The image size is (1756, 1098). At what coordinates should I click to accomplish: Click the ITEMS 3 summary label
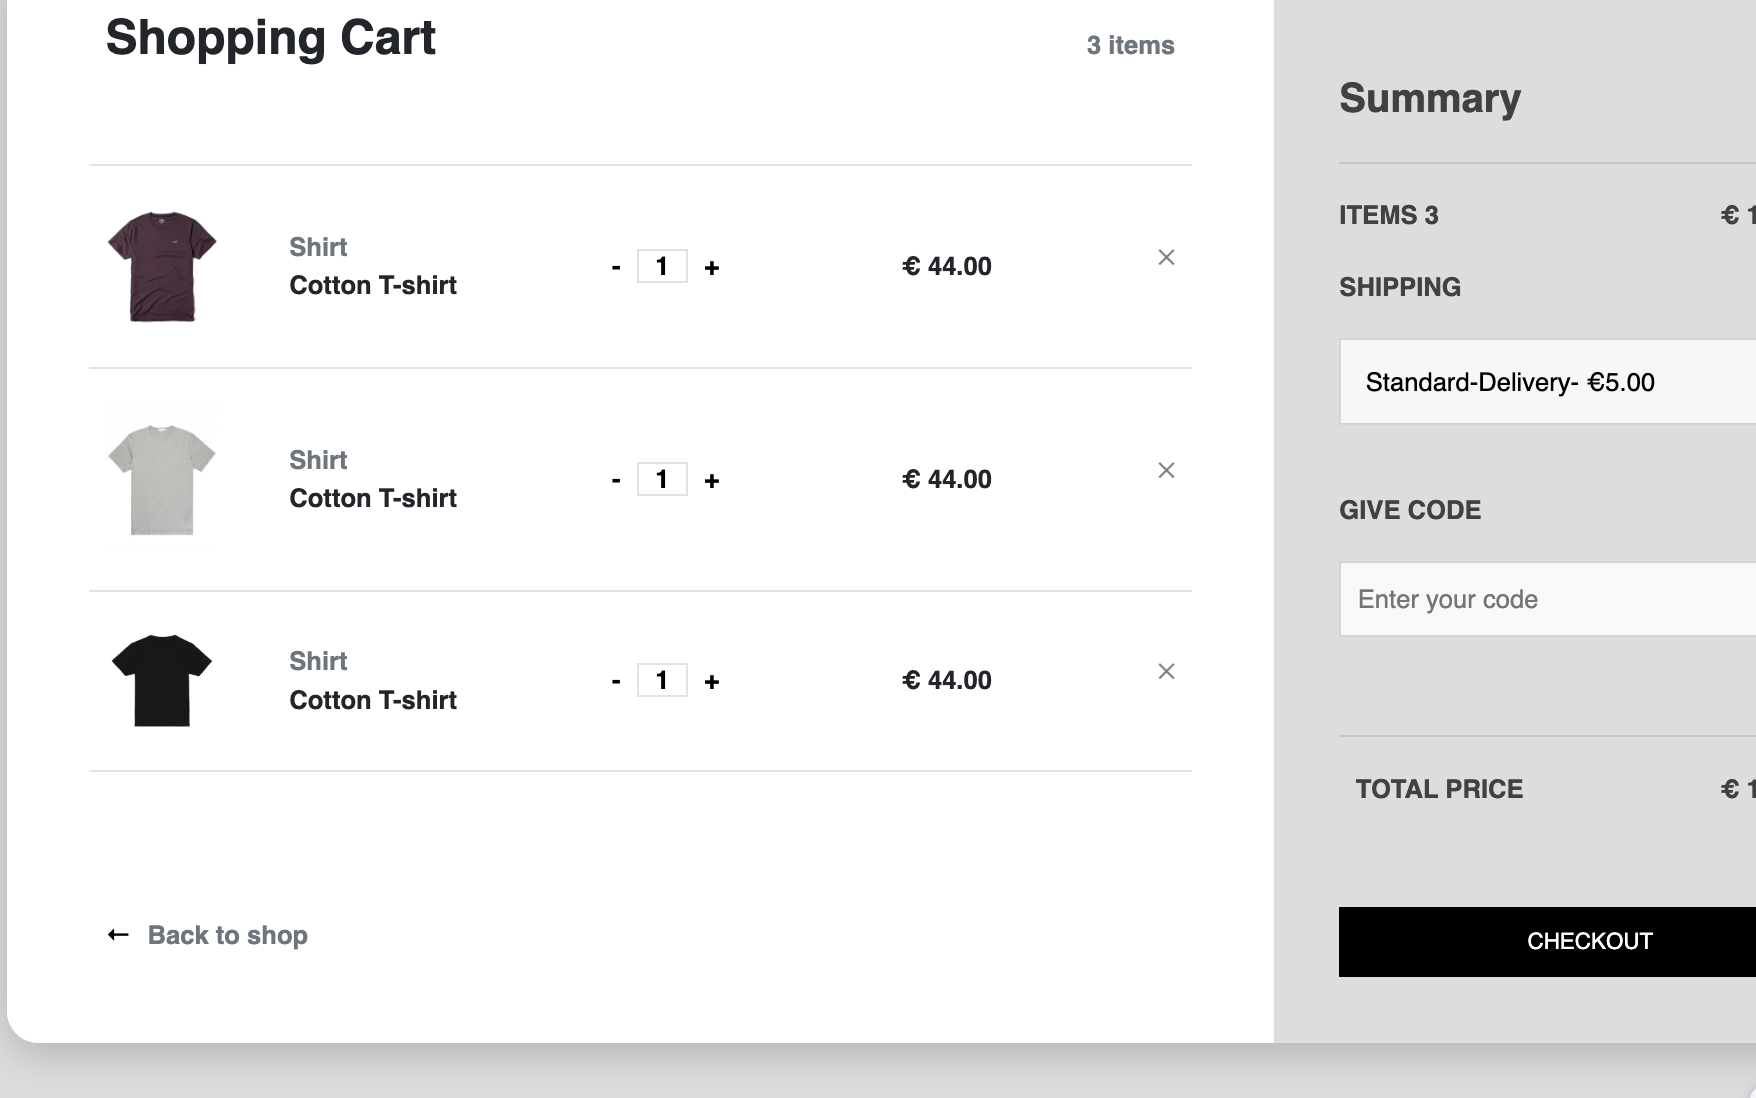coord(1389,215)
